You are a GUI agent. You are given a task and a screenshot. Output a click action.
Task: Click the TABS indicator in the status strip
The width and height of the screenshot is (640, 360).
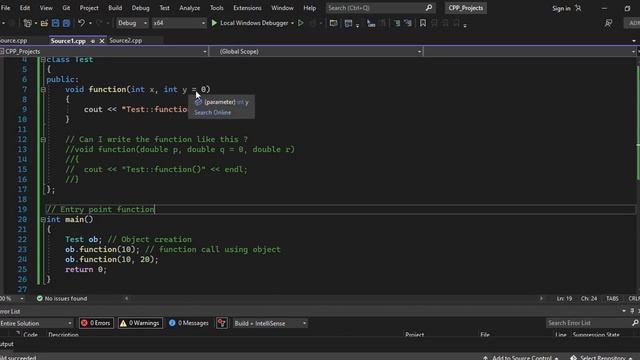[612, 298]
